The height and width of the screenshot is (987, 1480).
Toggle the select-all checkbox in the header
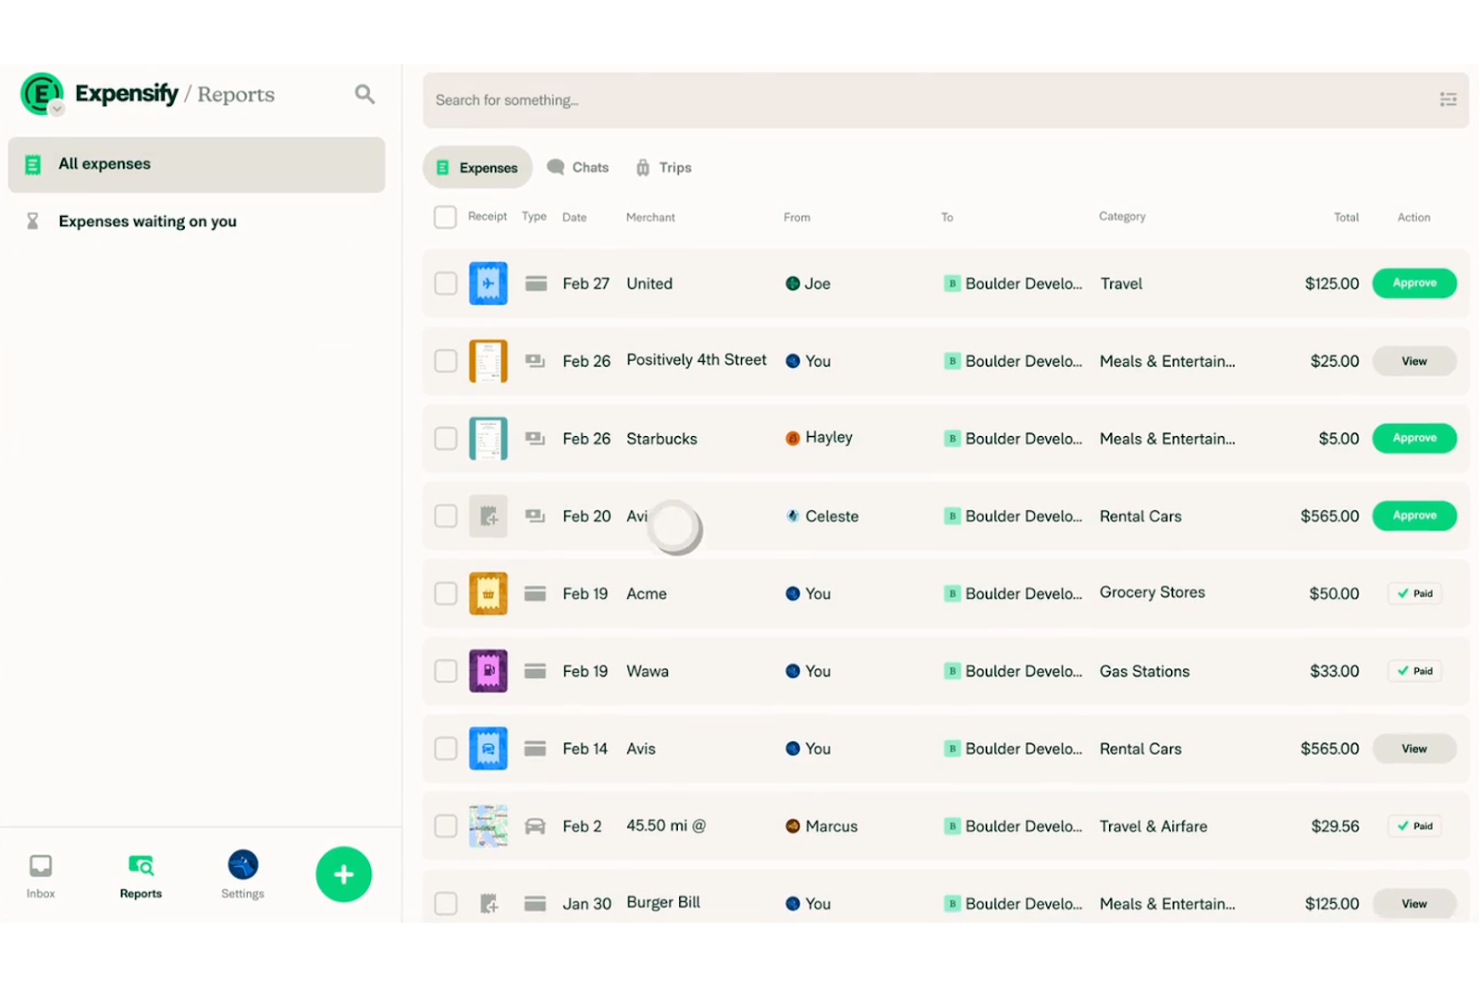click(444, 216)
